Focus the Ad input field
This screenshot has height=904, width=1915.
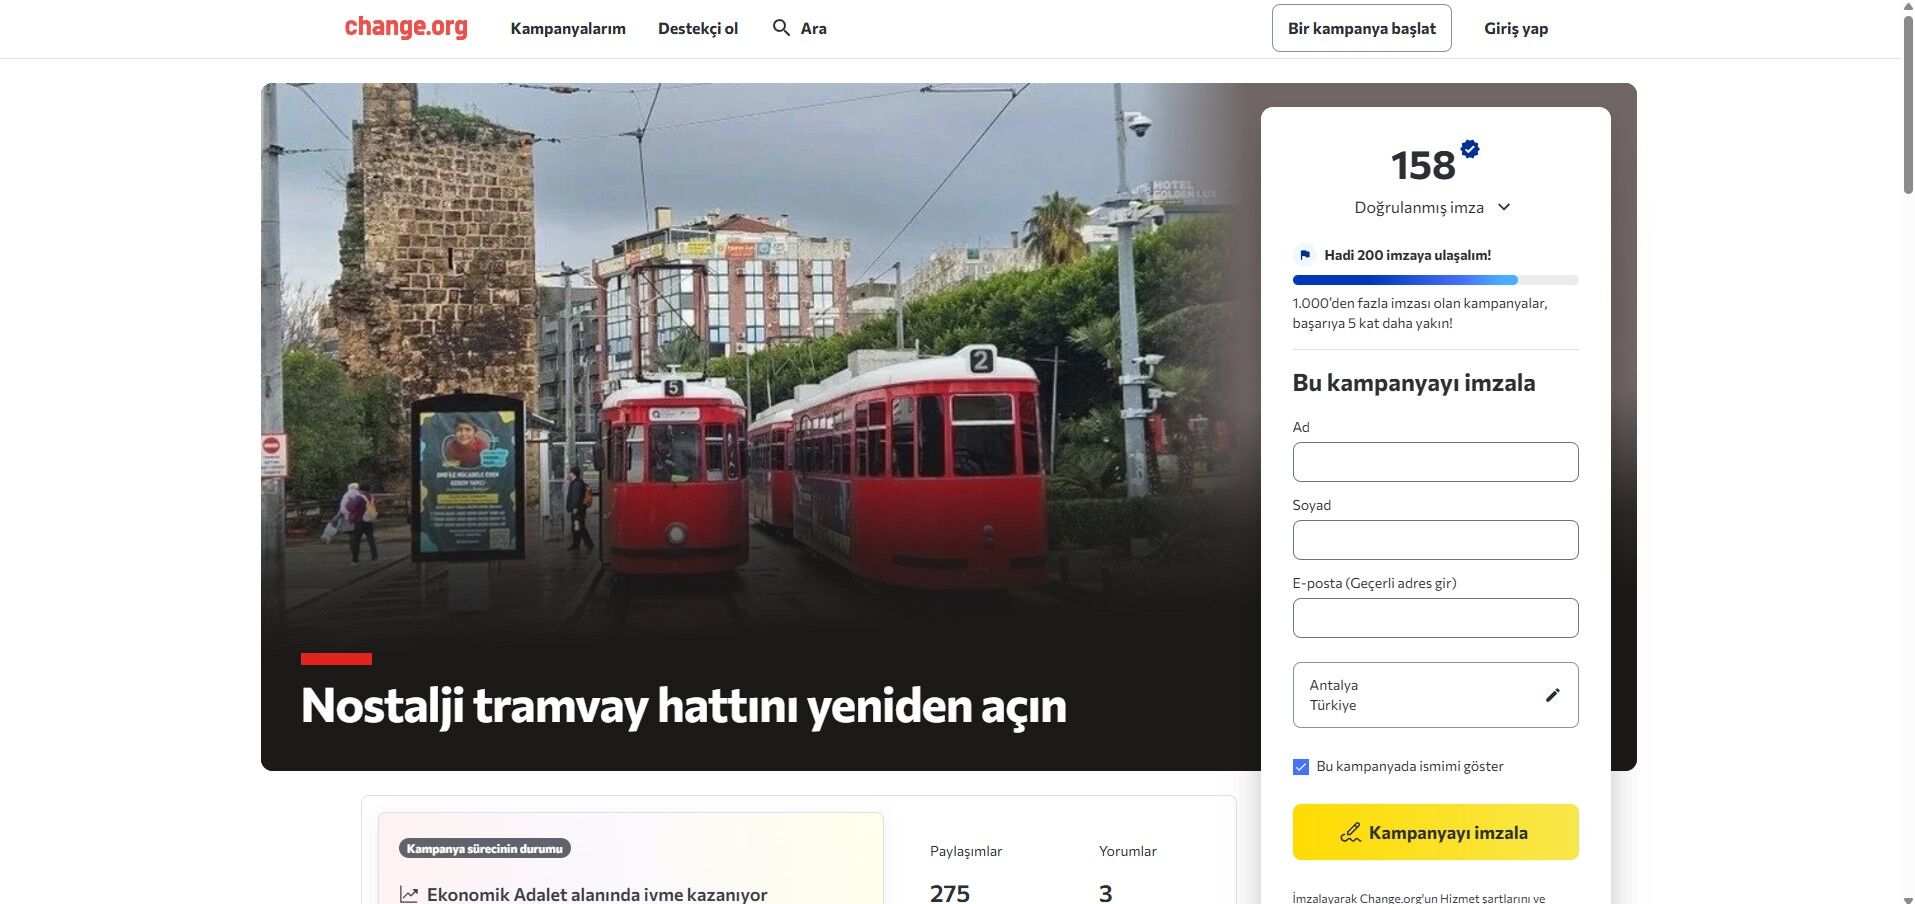[x=1435, y=462]
